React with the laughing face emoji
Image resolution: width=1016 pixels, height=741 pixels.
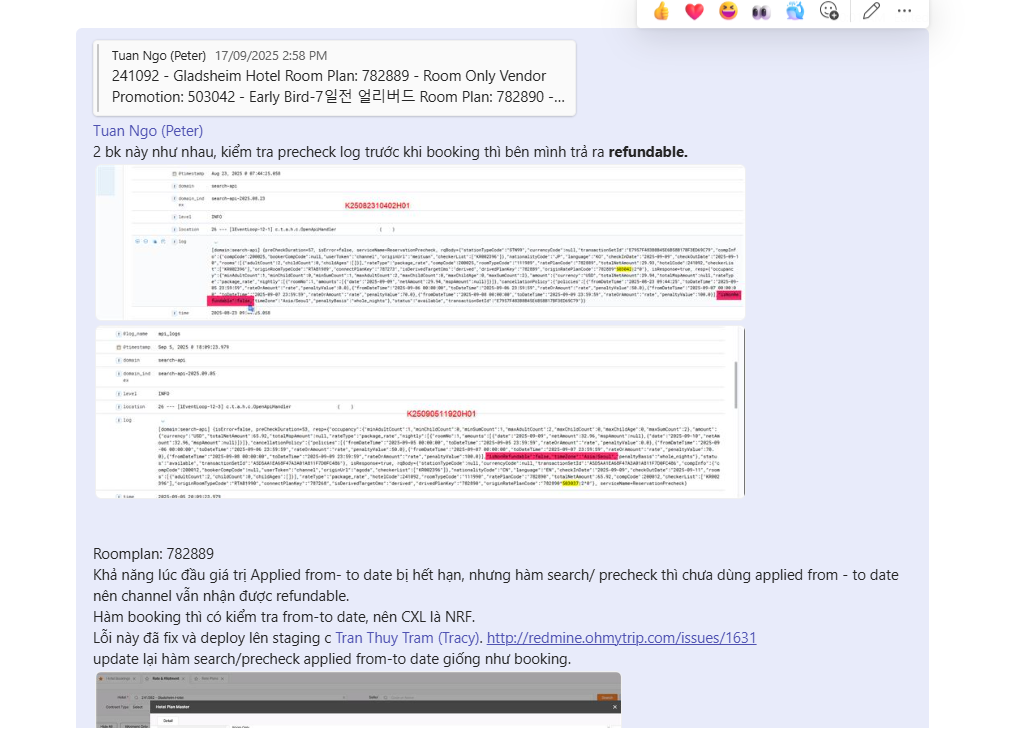pyautogui.click(x=728, y=11)
